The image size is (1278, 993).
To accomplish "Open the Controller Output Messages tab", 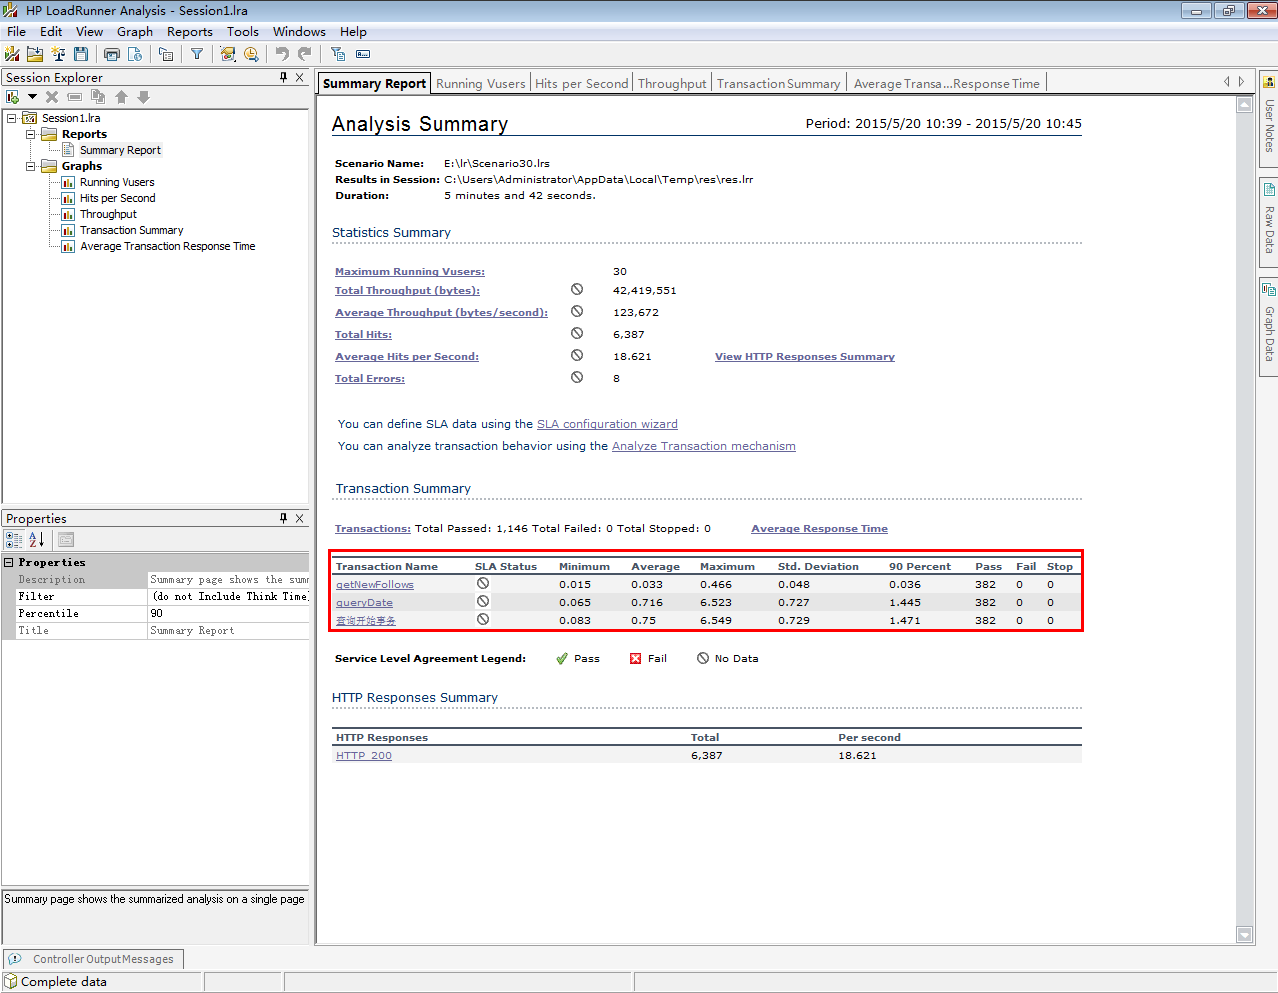I will click(x=93, y=959).
